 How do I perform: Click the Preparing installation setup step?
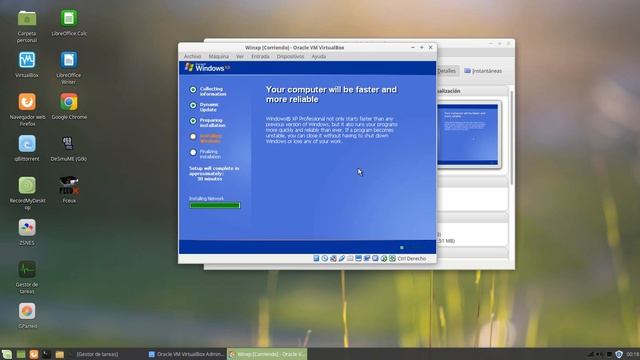pos(208,123)
